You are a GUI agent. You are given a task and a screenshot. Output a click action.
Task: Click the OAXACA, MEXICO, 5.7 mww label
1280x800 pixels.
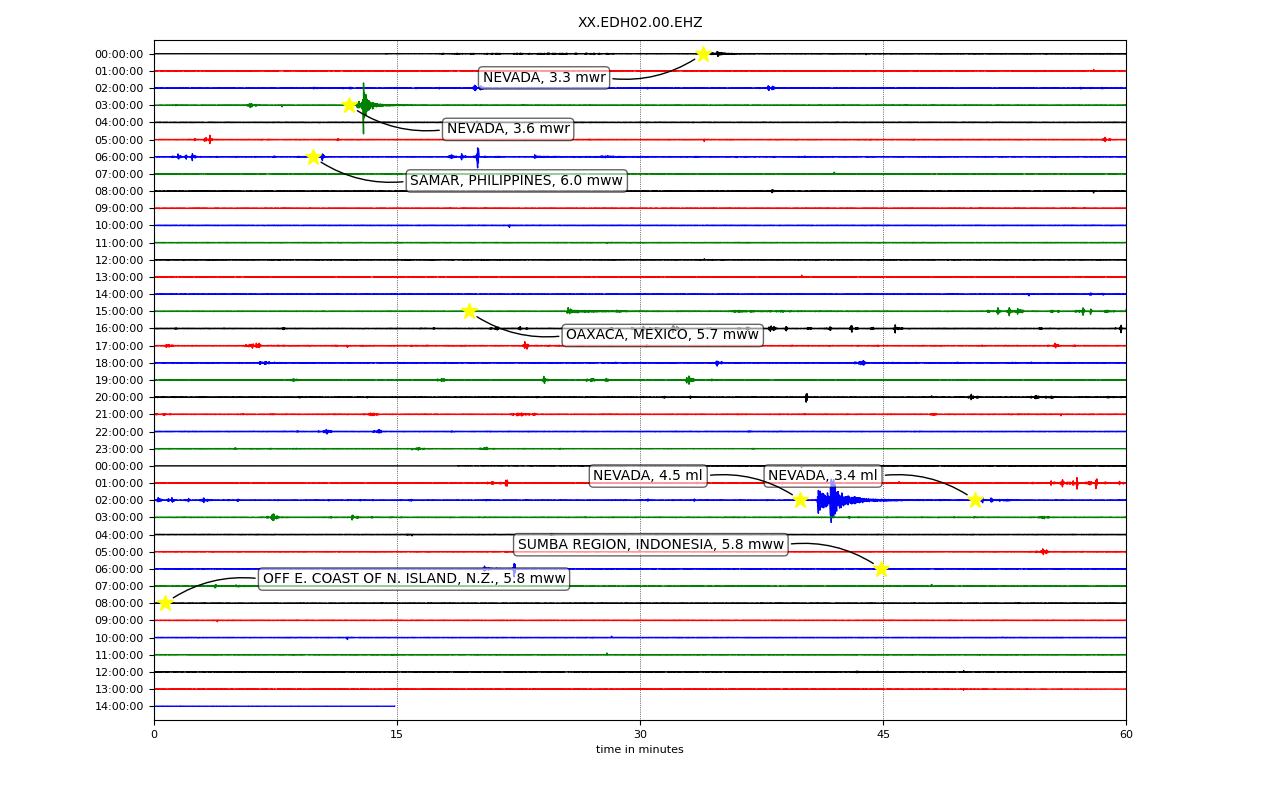point(662,335)
